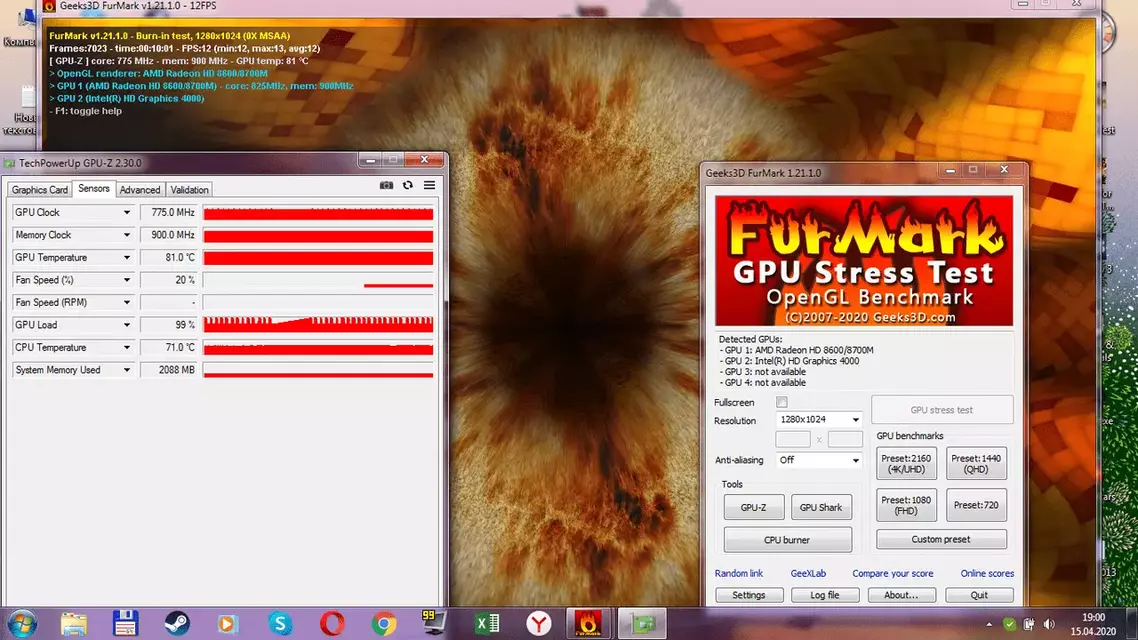Click the floppy disk taskbar icon
The width and height of the screenshot is (1138, 640).
tap(126, 624)
